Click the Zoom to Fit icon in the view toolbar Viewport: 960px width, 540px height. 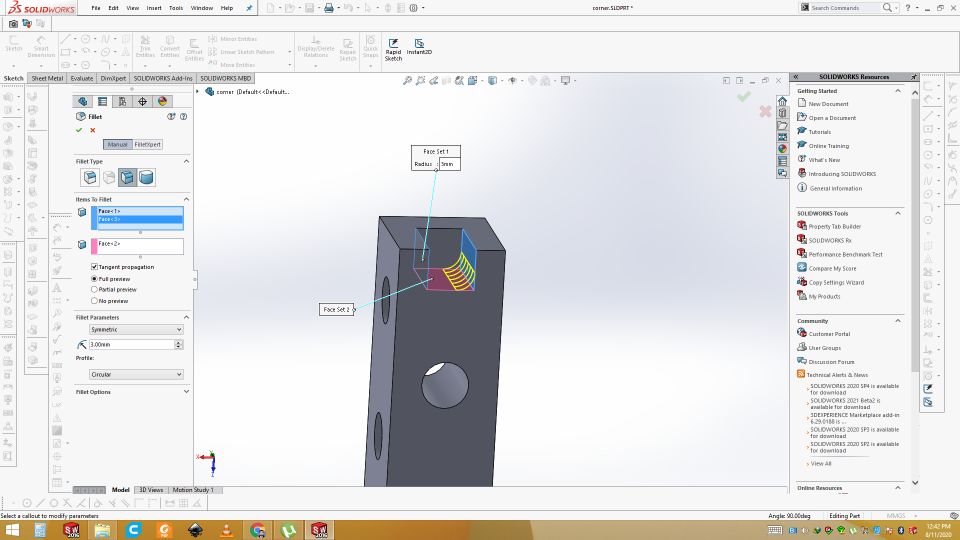pyautogui.click(x=407, y=80)
